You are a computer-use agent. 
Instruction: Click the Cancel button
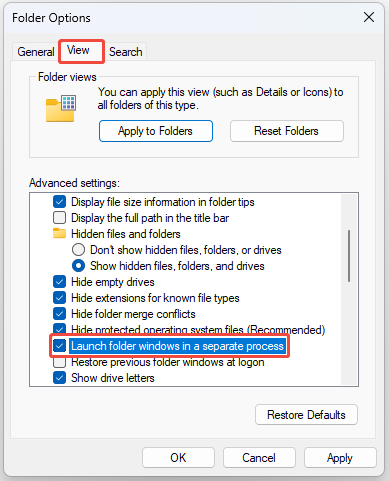tap(259, 458)
